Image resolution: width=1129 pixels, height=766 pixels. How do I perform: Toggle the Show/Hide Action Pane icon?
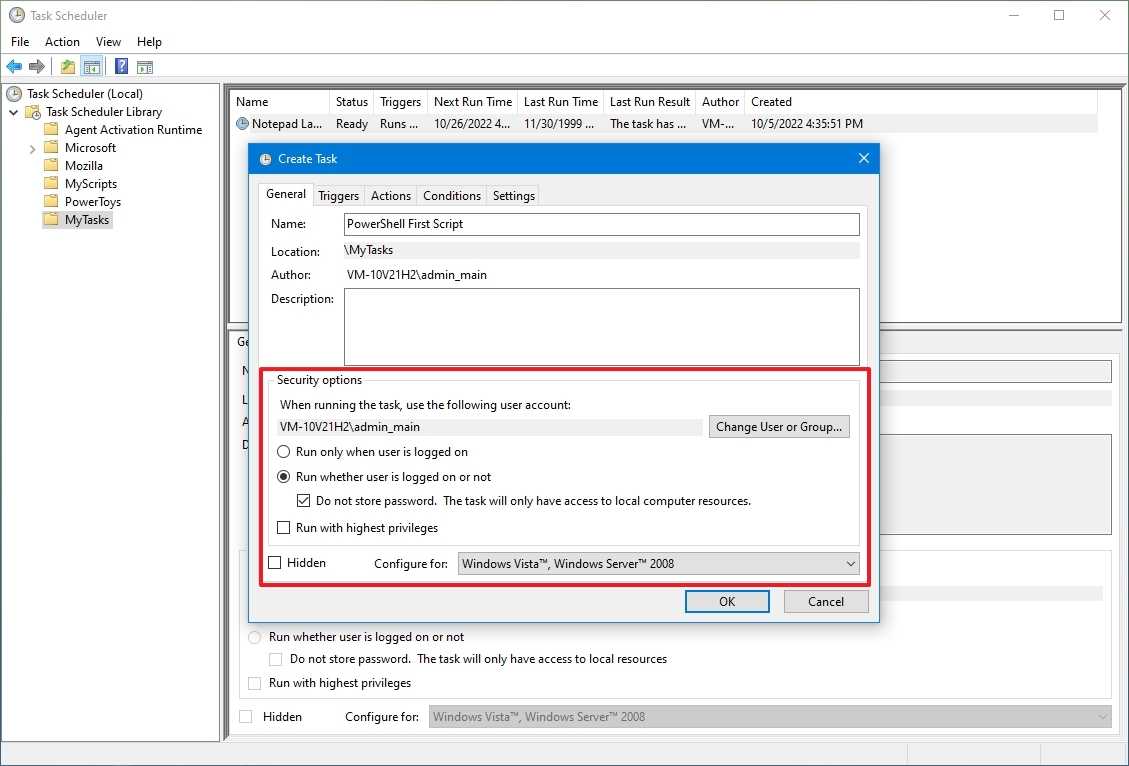(145, 67)
